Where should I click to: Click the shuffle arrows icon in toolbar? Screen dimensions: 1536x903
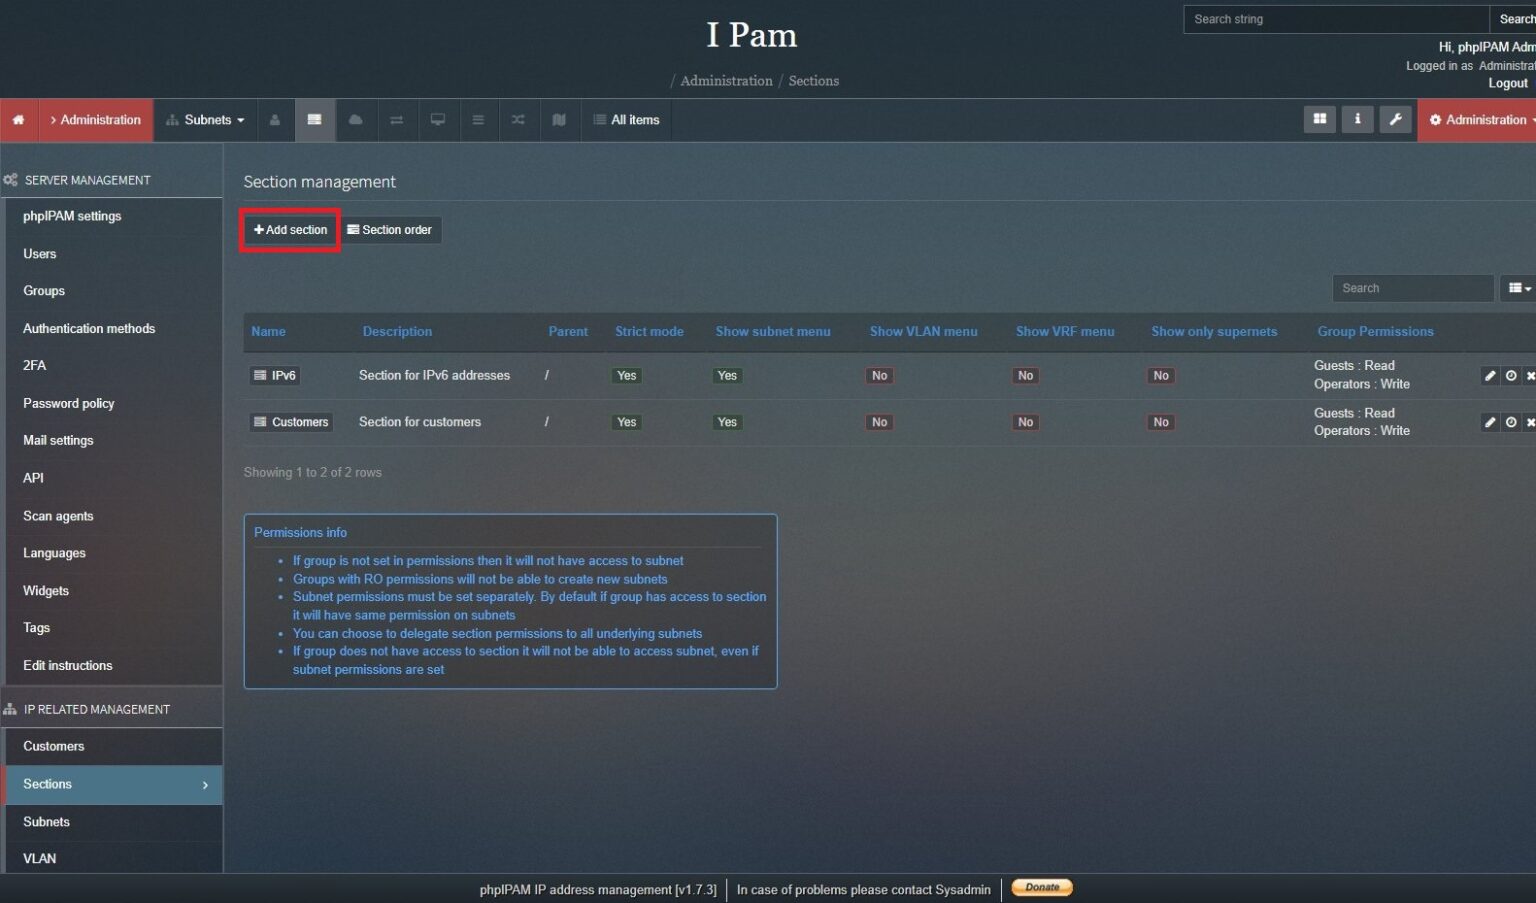(518, 120)
